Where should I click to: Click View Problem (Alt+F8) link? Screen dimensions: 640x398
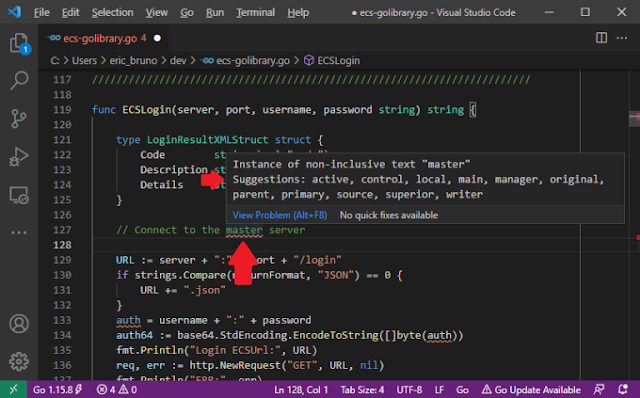tap(280, 215)
